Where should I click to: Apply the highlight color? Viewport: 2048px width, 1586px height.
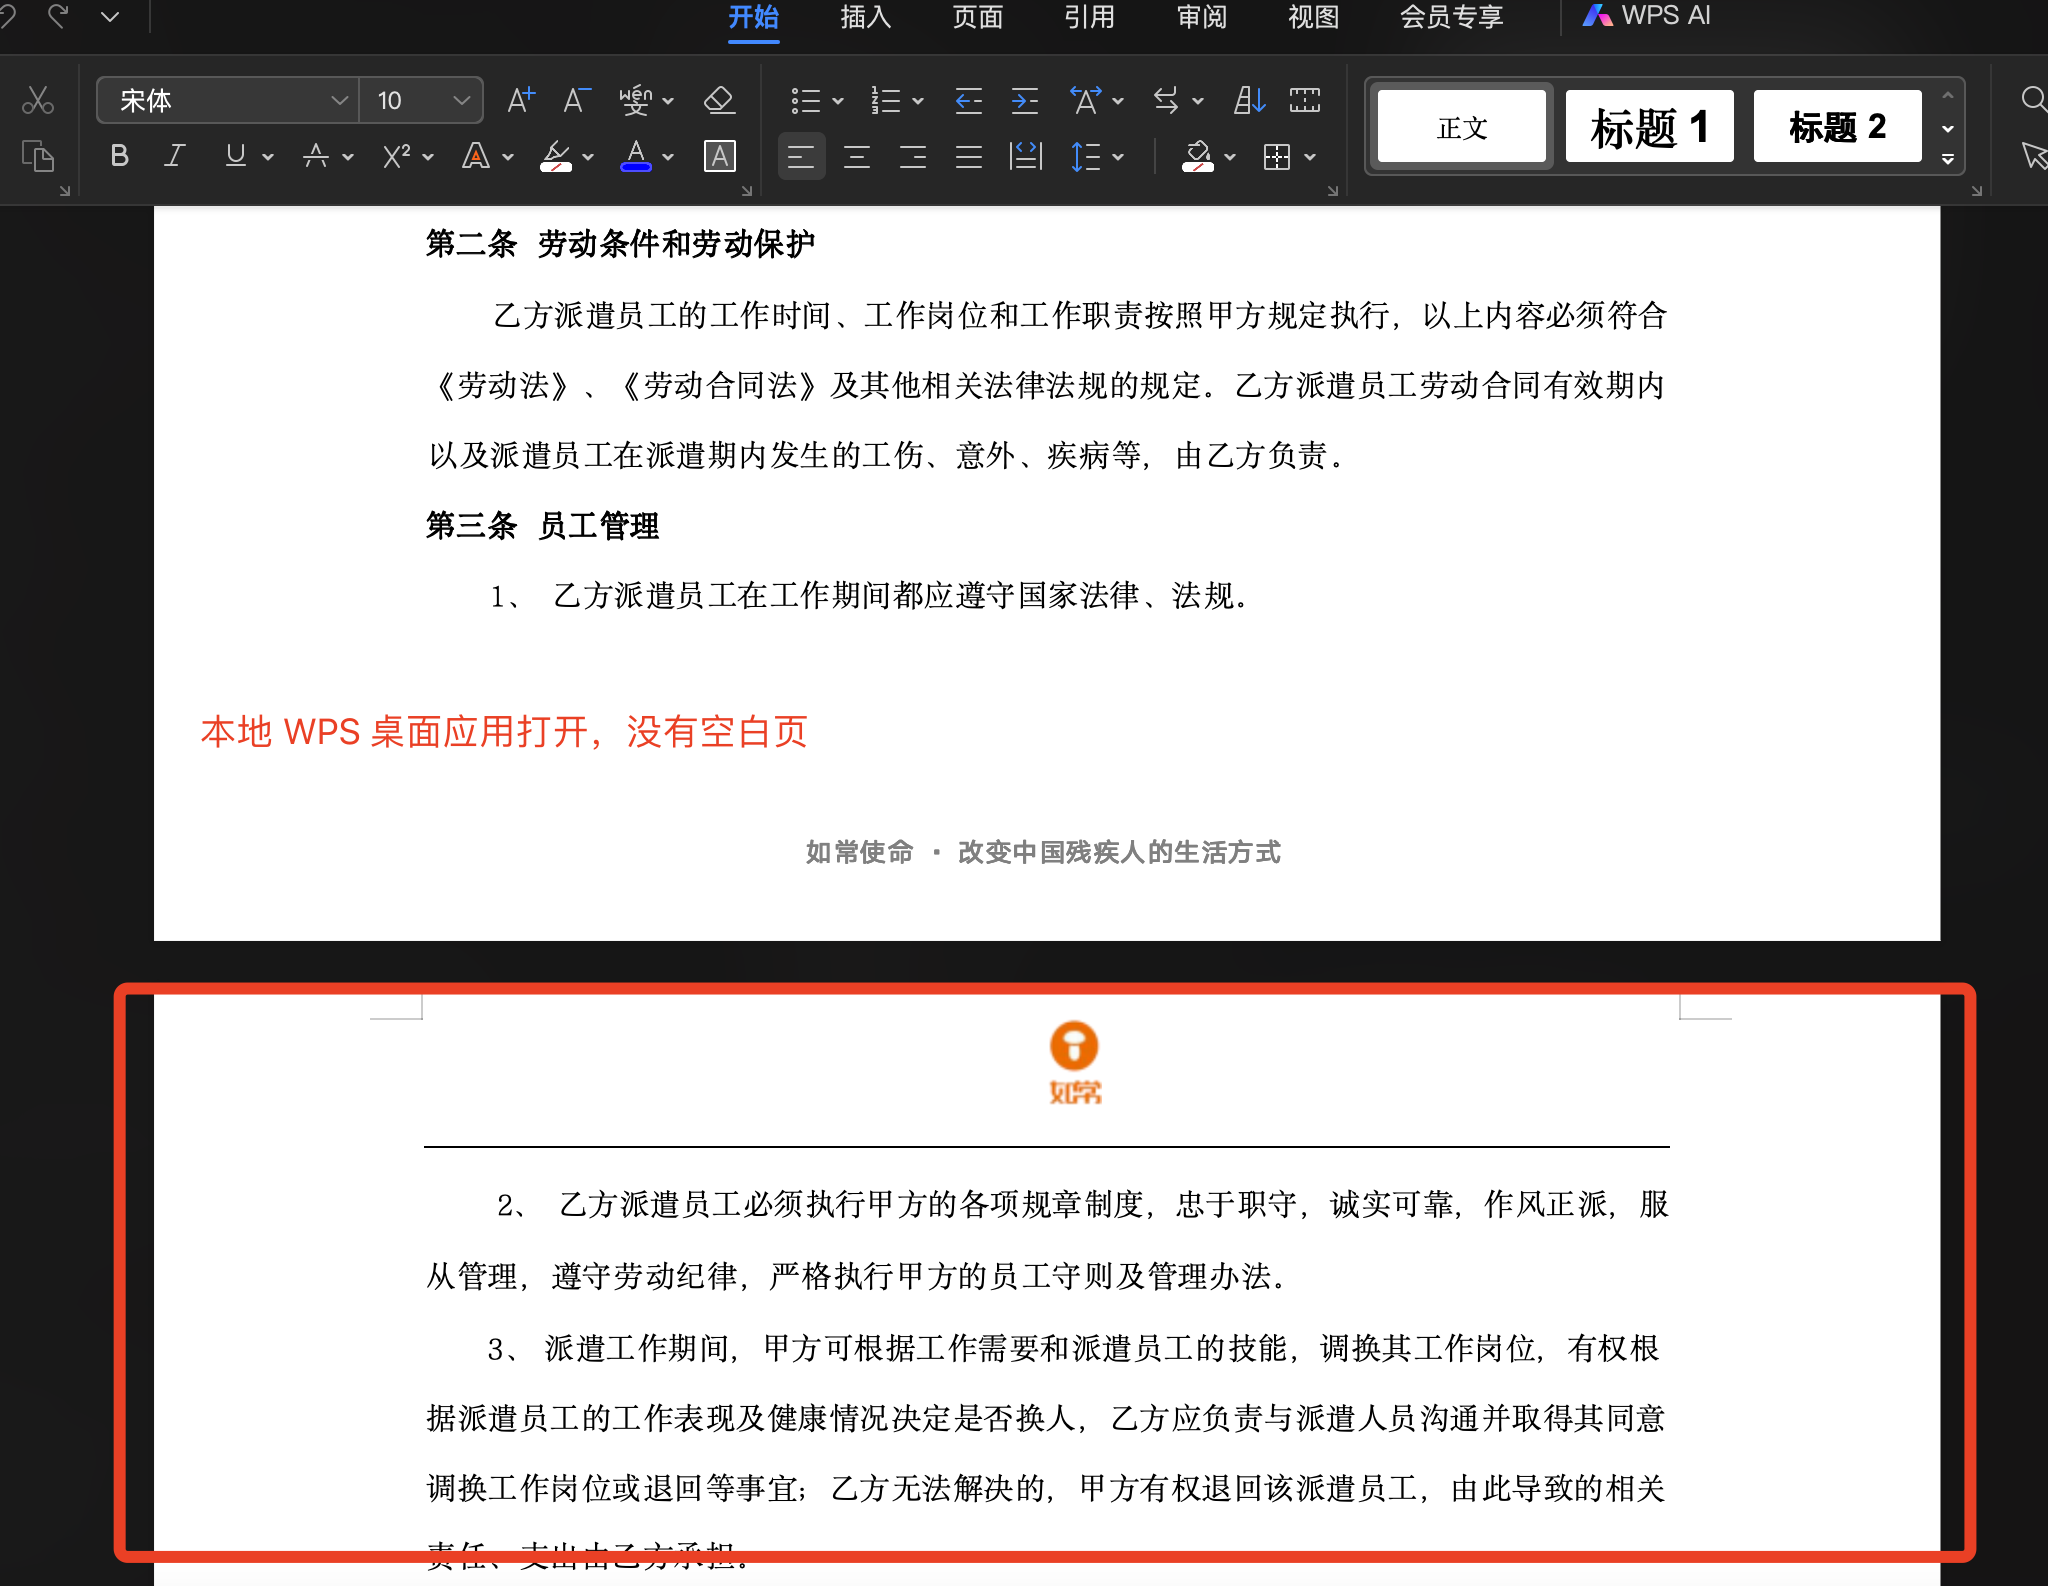[556, 156]
